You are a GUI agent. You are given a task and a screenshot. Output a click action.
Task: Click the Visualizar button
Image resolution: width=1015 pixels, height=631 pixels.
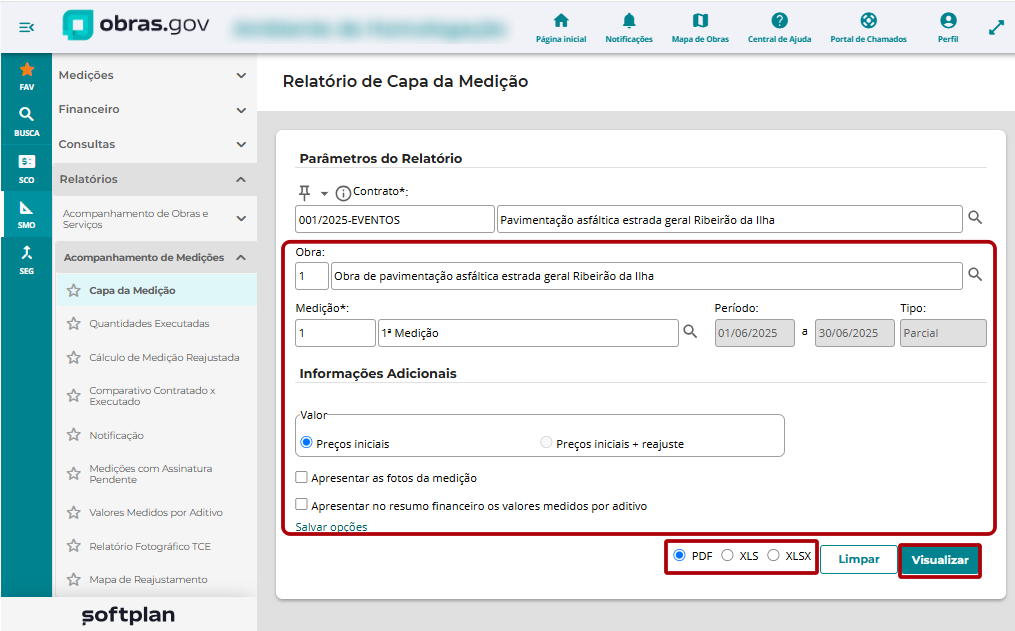click(939, 560)
